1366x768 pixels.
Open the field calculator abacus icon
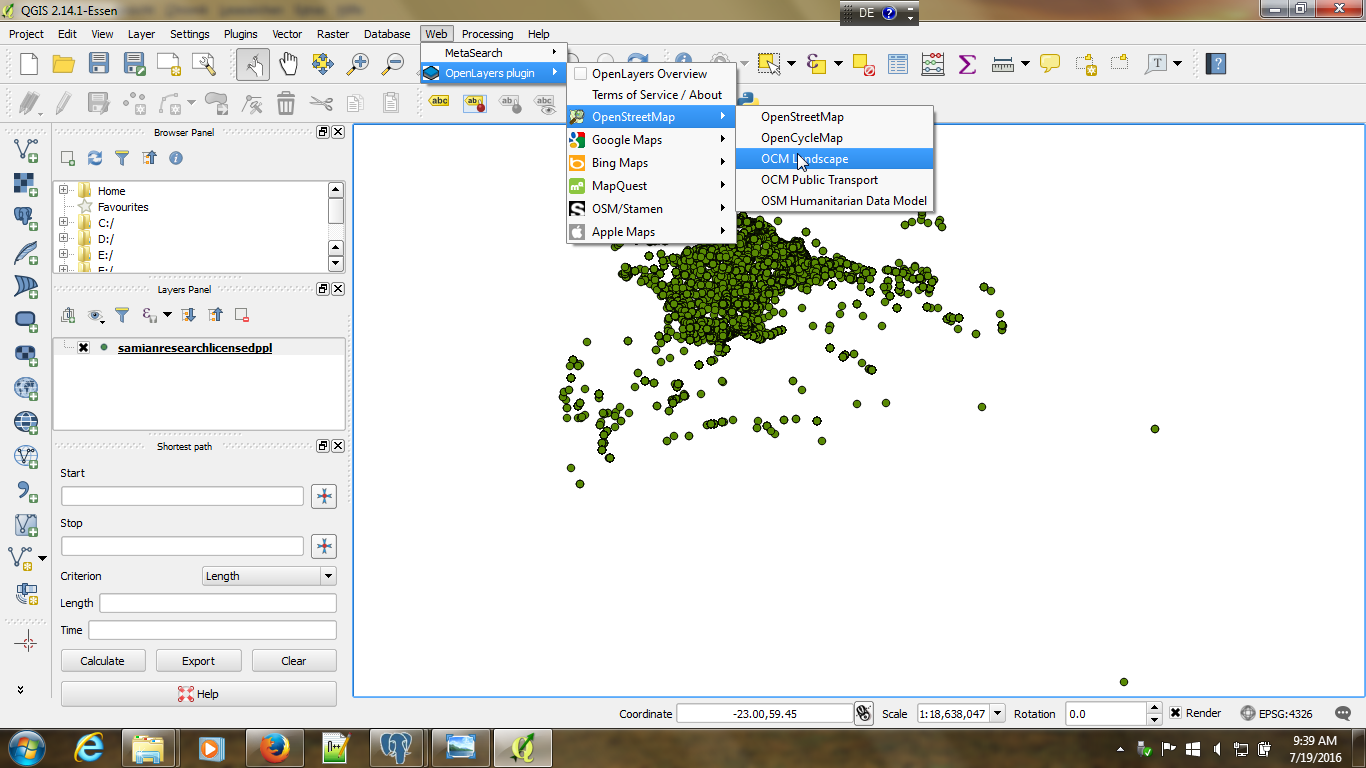[x=933, y=64]
